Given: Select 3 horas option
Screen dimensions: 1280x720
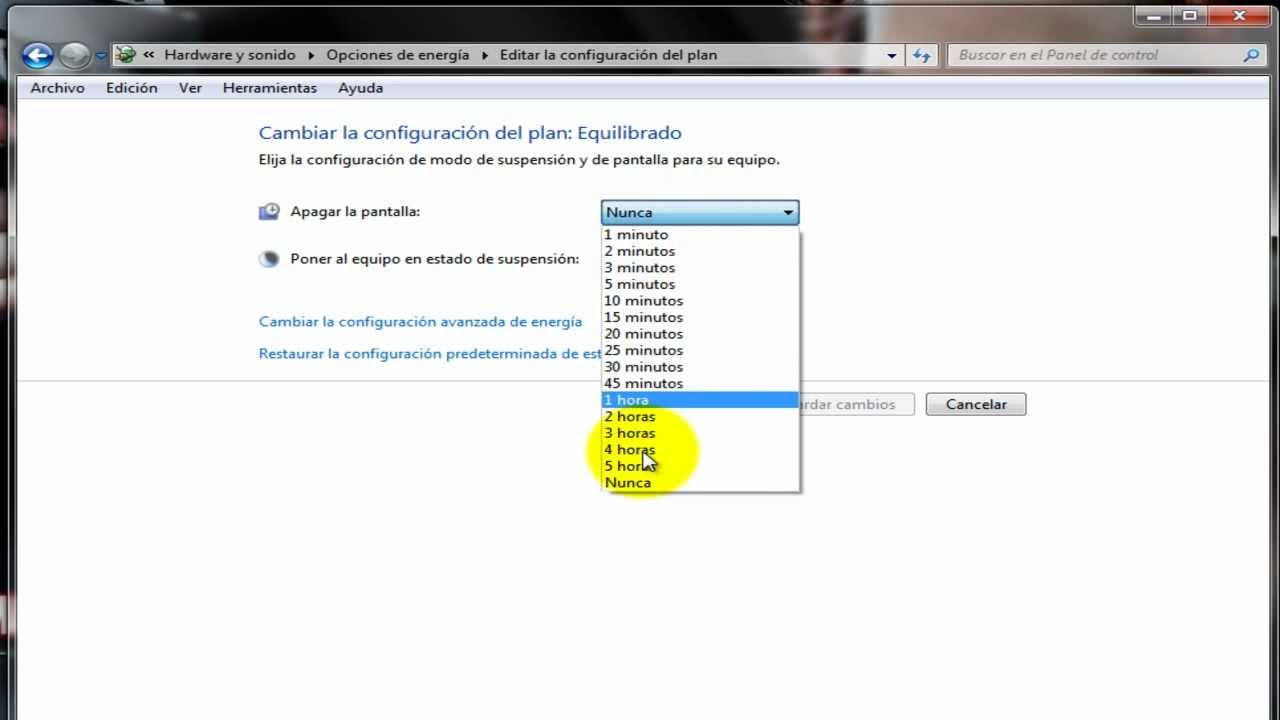Looking at the screenshot, I should [x=700, y=433].
